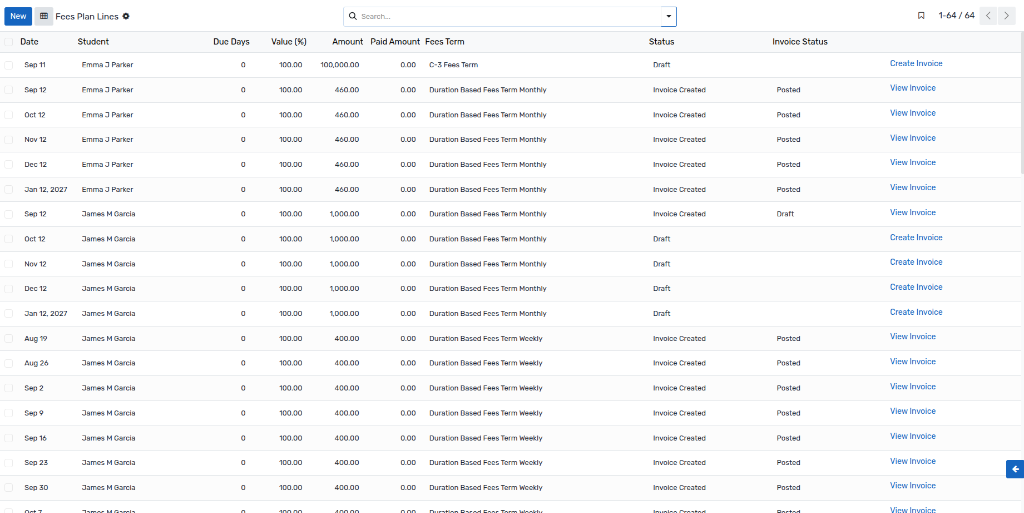Viewport: 1024px width, 513px height.
Task: Click Create Invoice for Oct 12 James row
Action: 916,238
